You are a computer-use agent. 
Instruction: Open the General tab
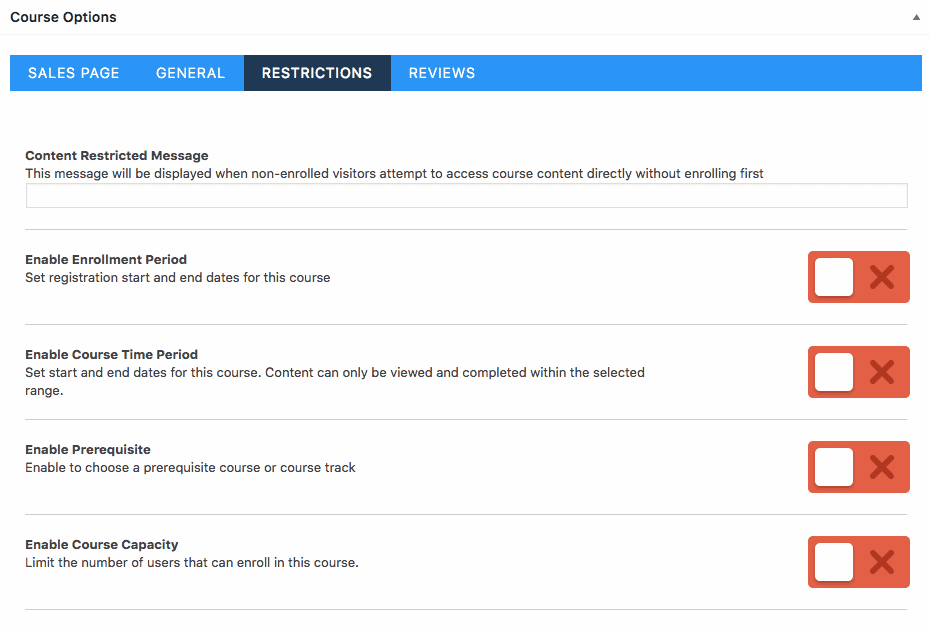(x=190, y=73)
